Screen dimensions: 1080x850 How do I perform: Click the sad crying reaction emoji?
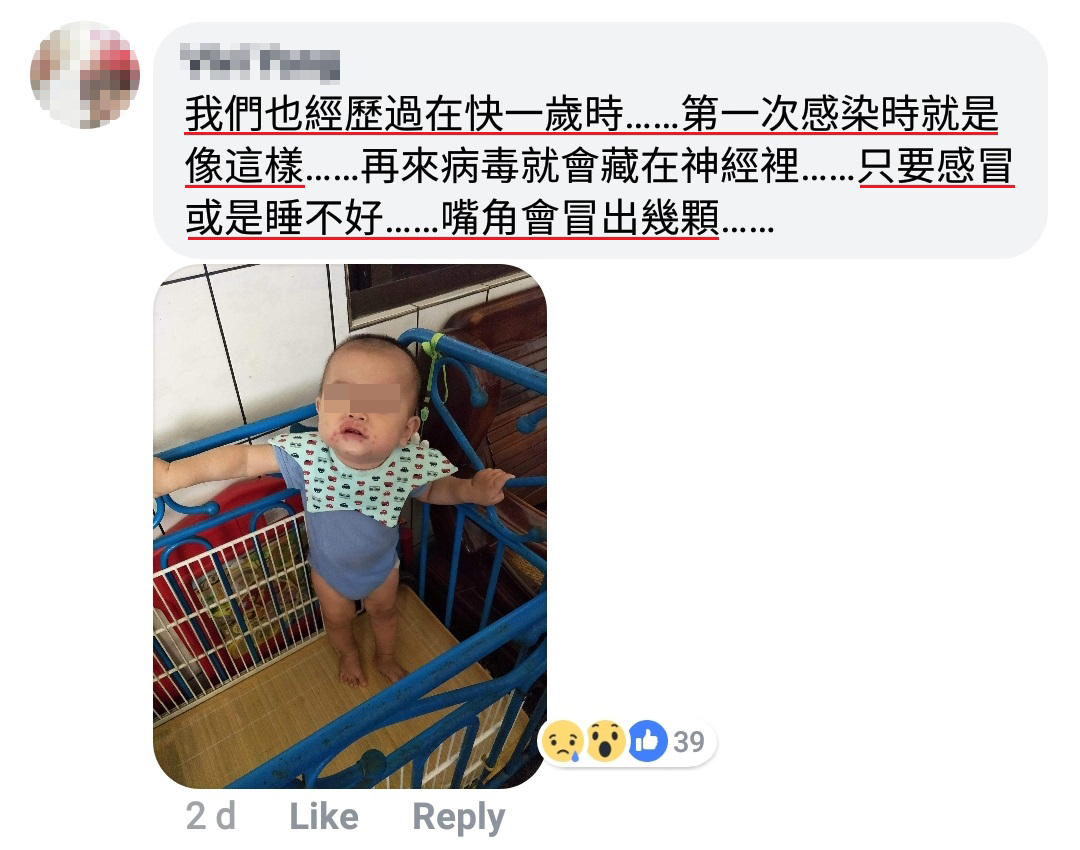tap(563, 741)
